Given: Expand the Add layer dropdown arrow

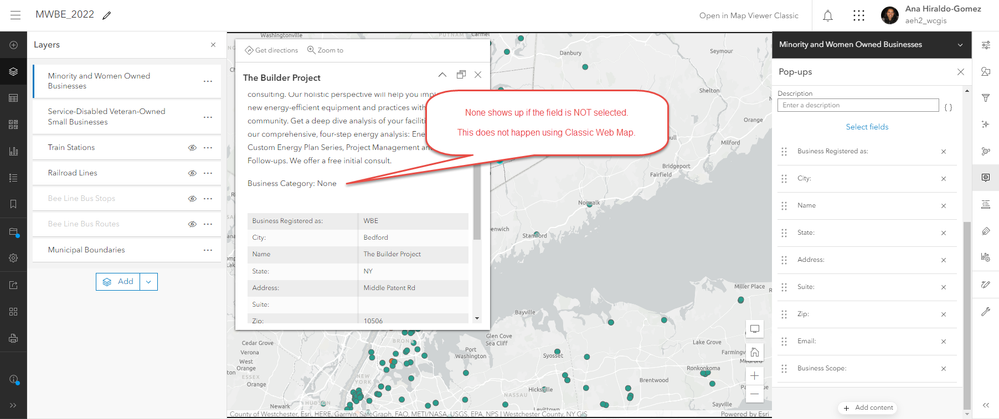Looking at the screenshot, I should [148, 281].
